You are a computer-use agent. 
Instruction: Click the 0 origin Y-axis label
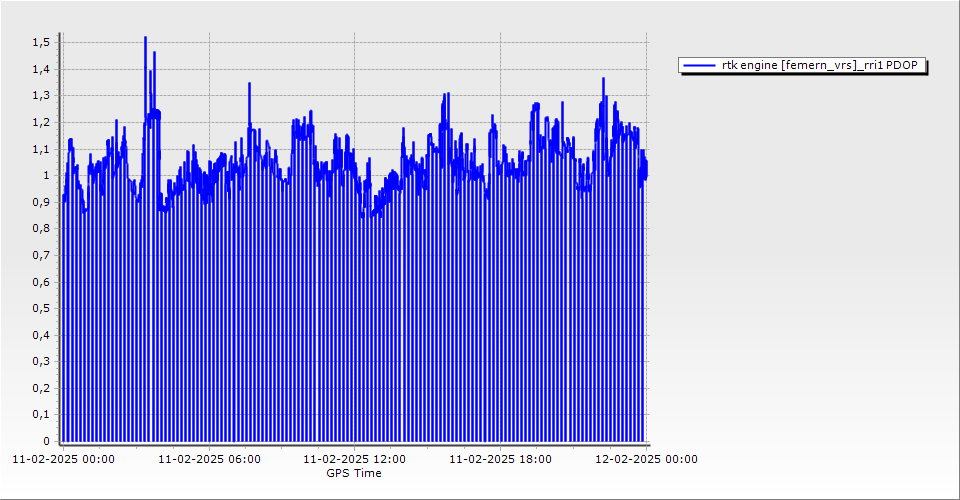pos(45,441)
